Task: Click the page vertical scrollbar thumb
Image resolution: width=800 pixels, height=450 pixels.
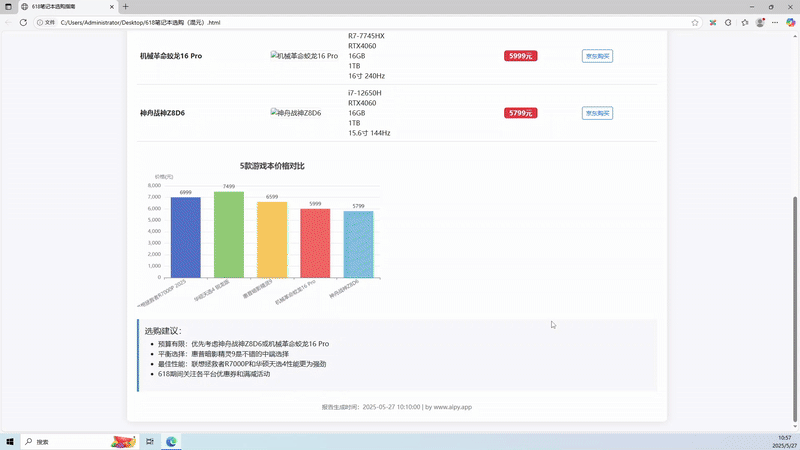Action: click(x=794, y=310)
